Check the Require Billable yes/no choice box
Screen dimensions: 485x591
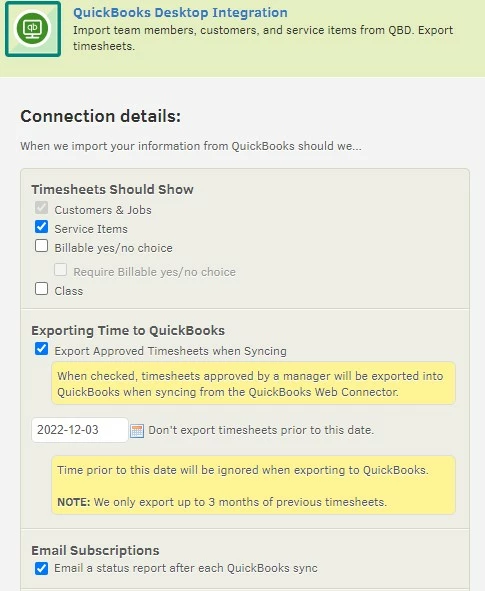pyautogui.click(x=61, y=270)
